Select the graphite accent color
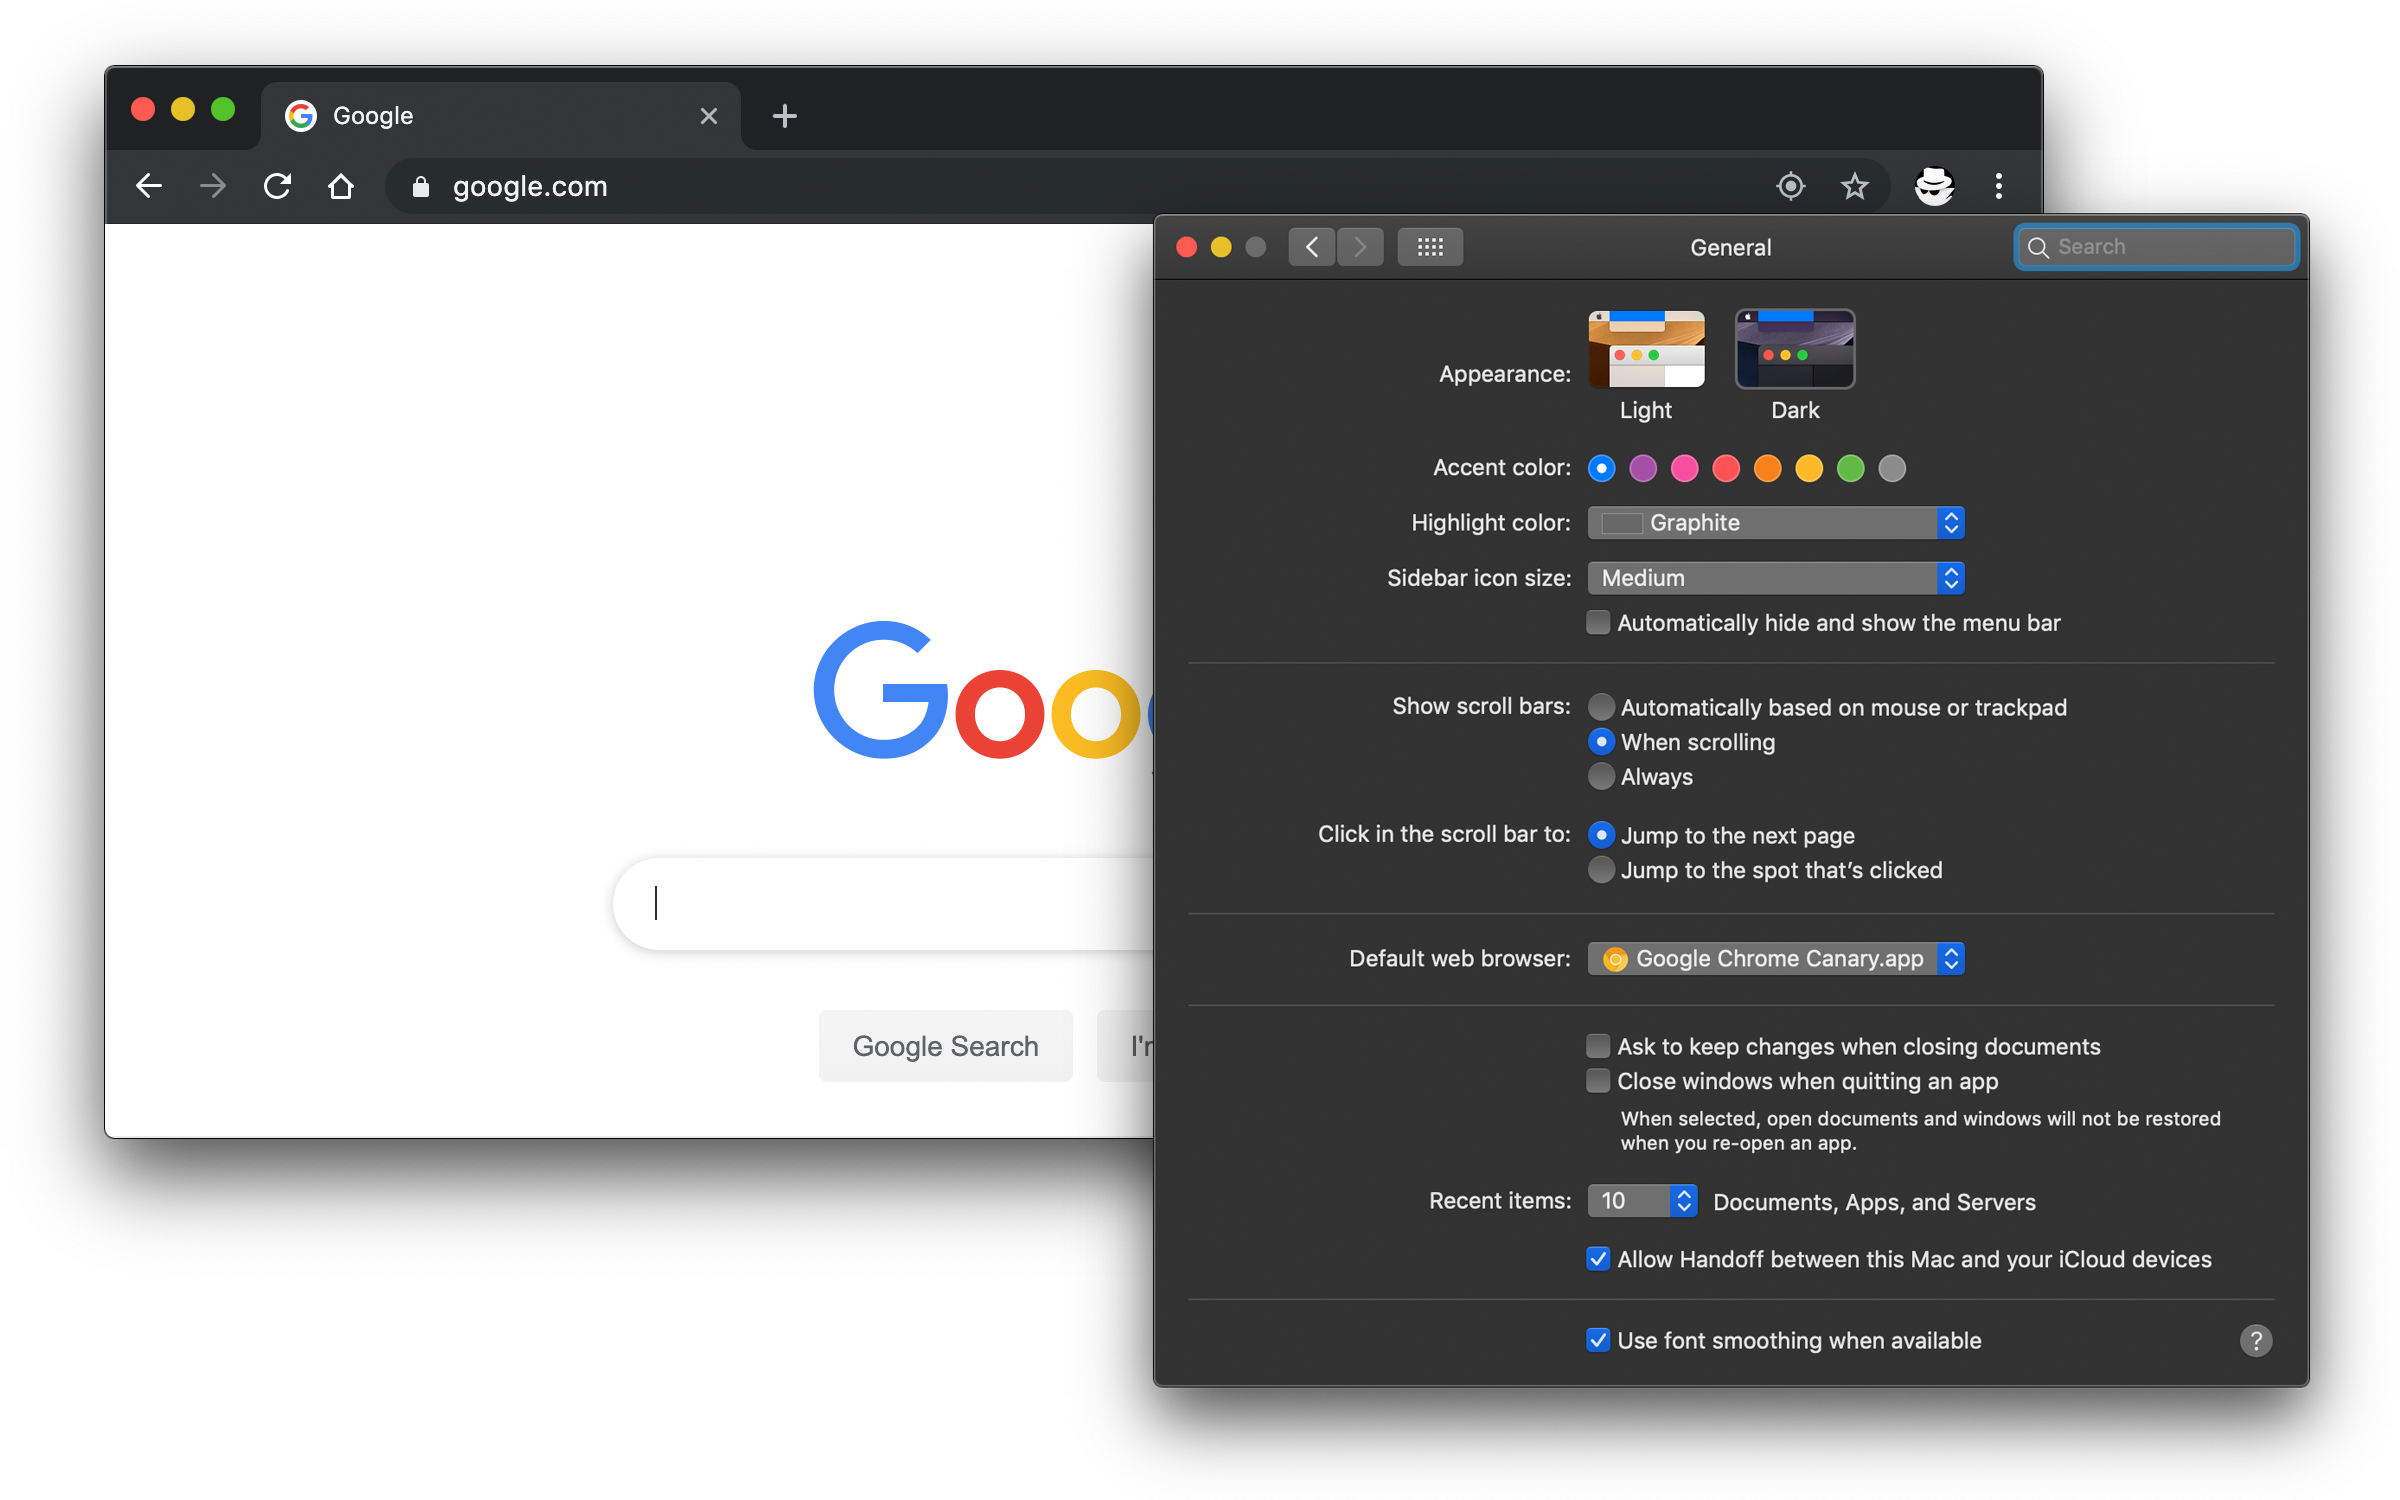2400x1500 pixels. [x=1892, y=468]
